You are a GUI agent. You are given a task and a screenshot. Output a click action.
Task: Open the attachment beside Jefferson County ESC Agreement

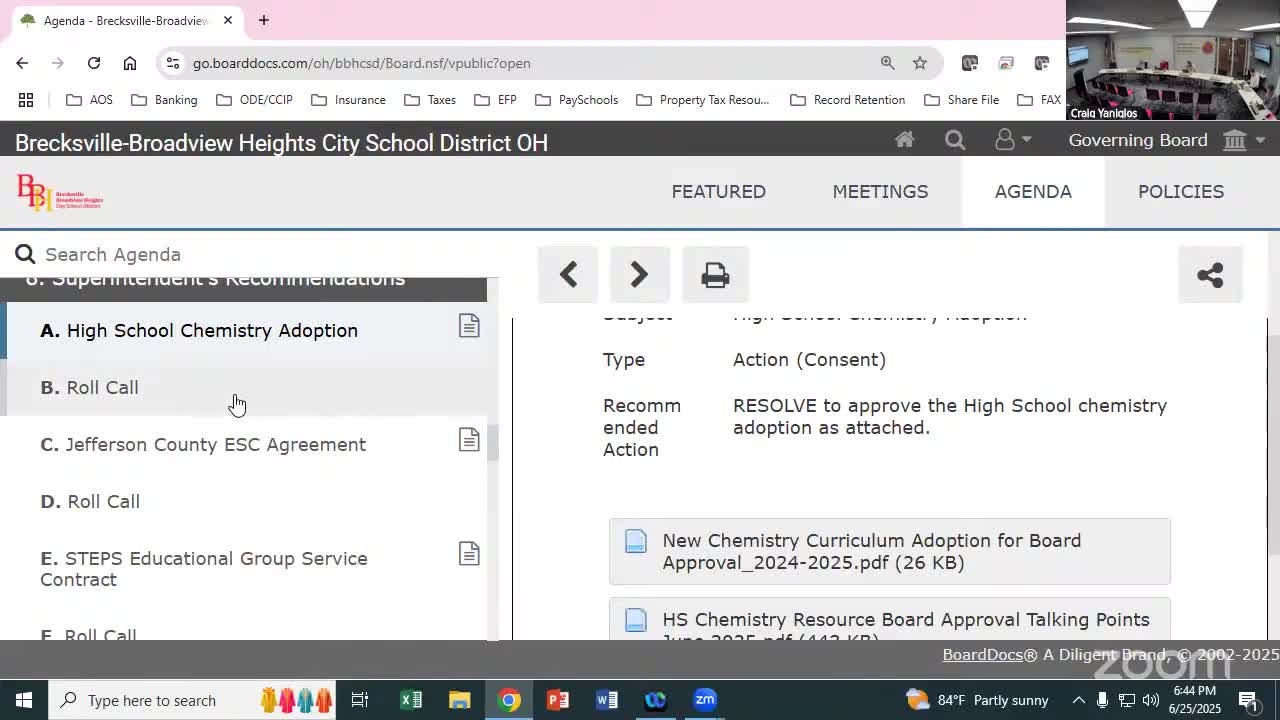click(x=469, y=439)
